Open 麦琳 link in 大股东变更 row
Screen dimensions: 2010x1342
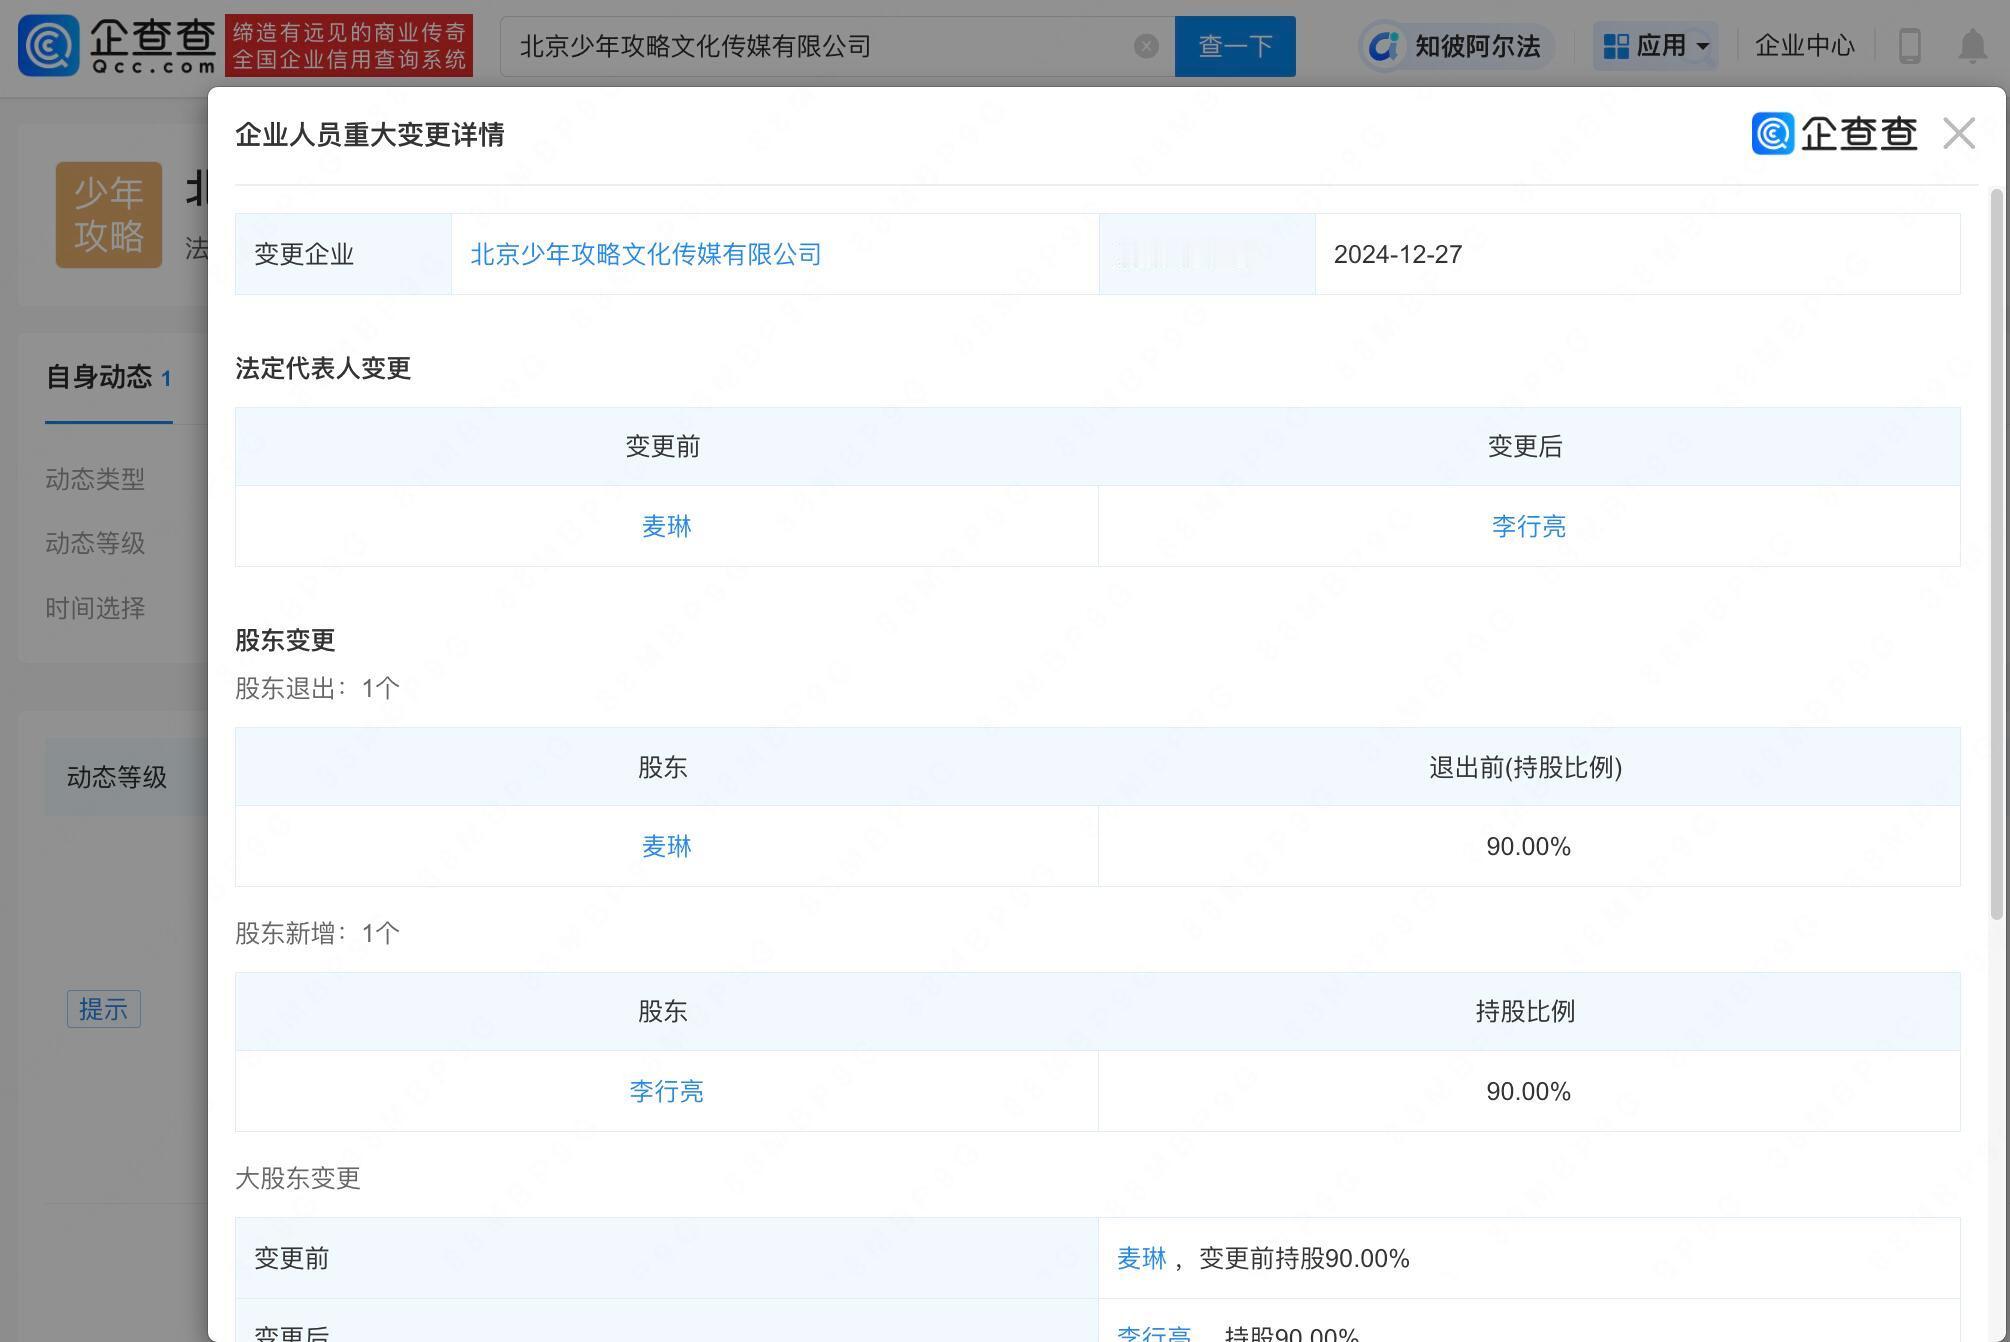1142,1258
